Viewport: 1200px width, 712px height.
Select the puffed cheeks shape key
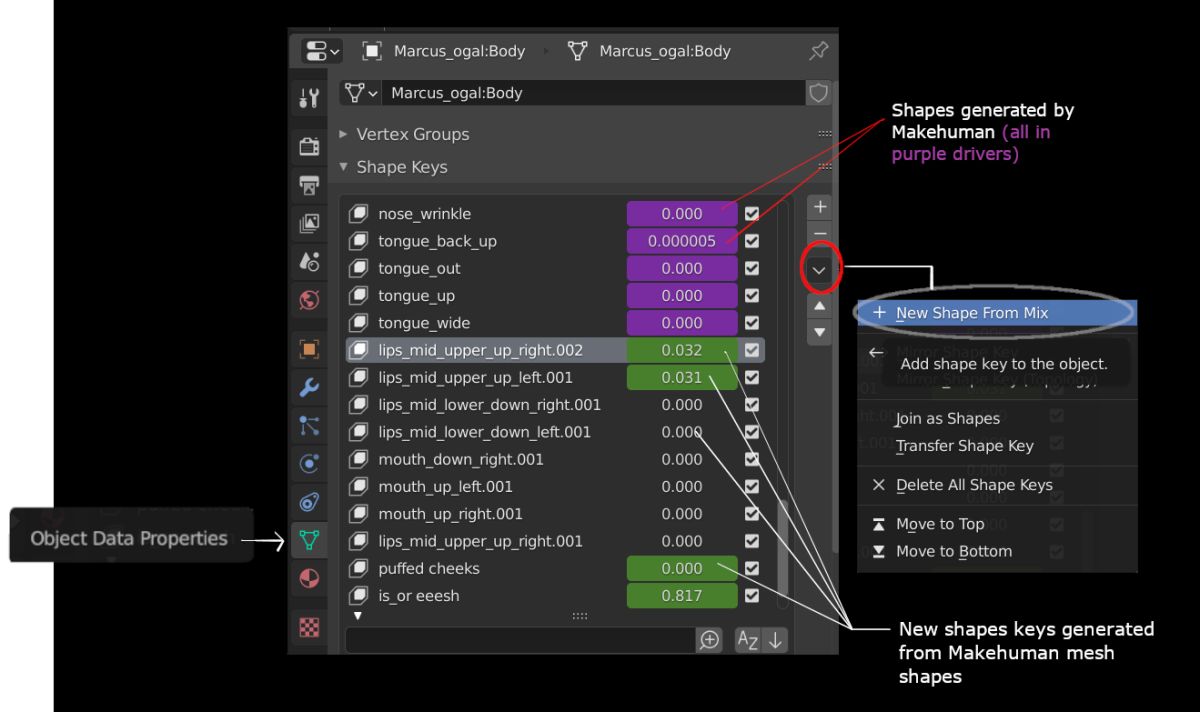point(428,568)
